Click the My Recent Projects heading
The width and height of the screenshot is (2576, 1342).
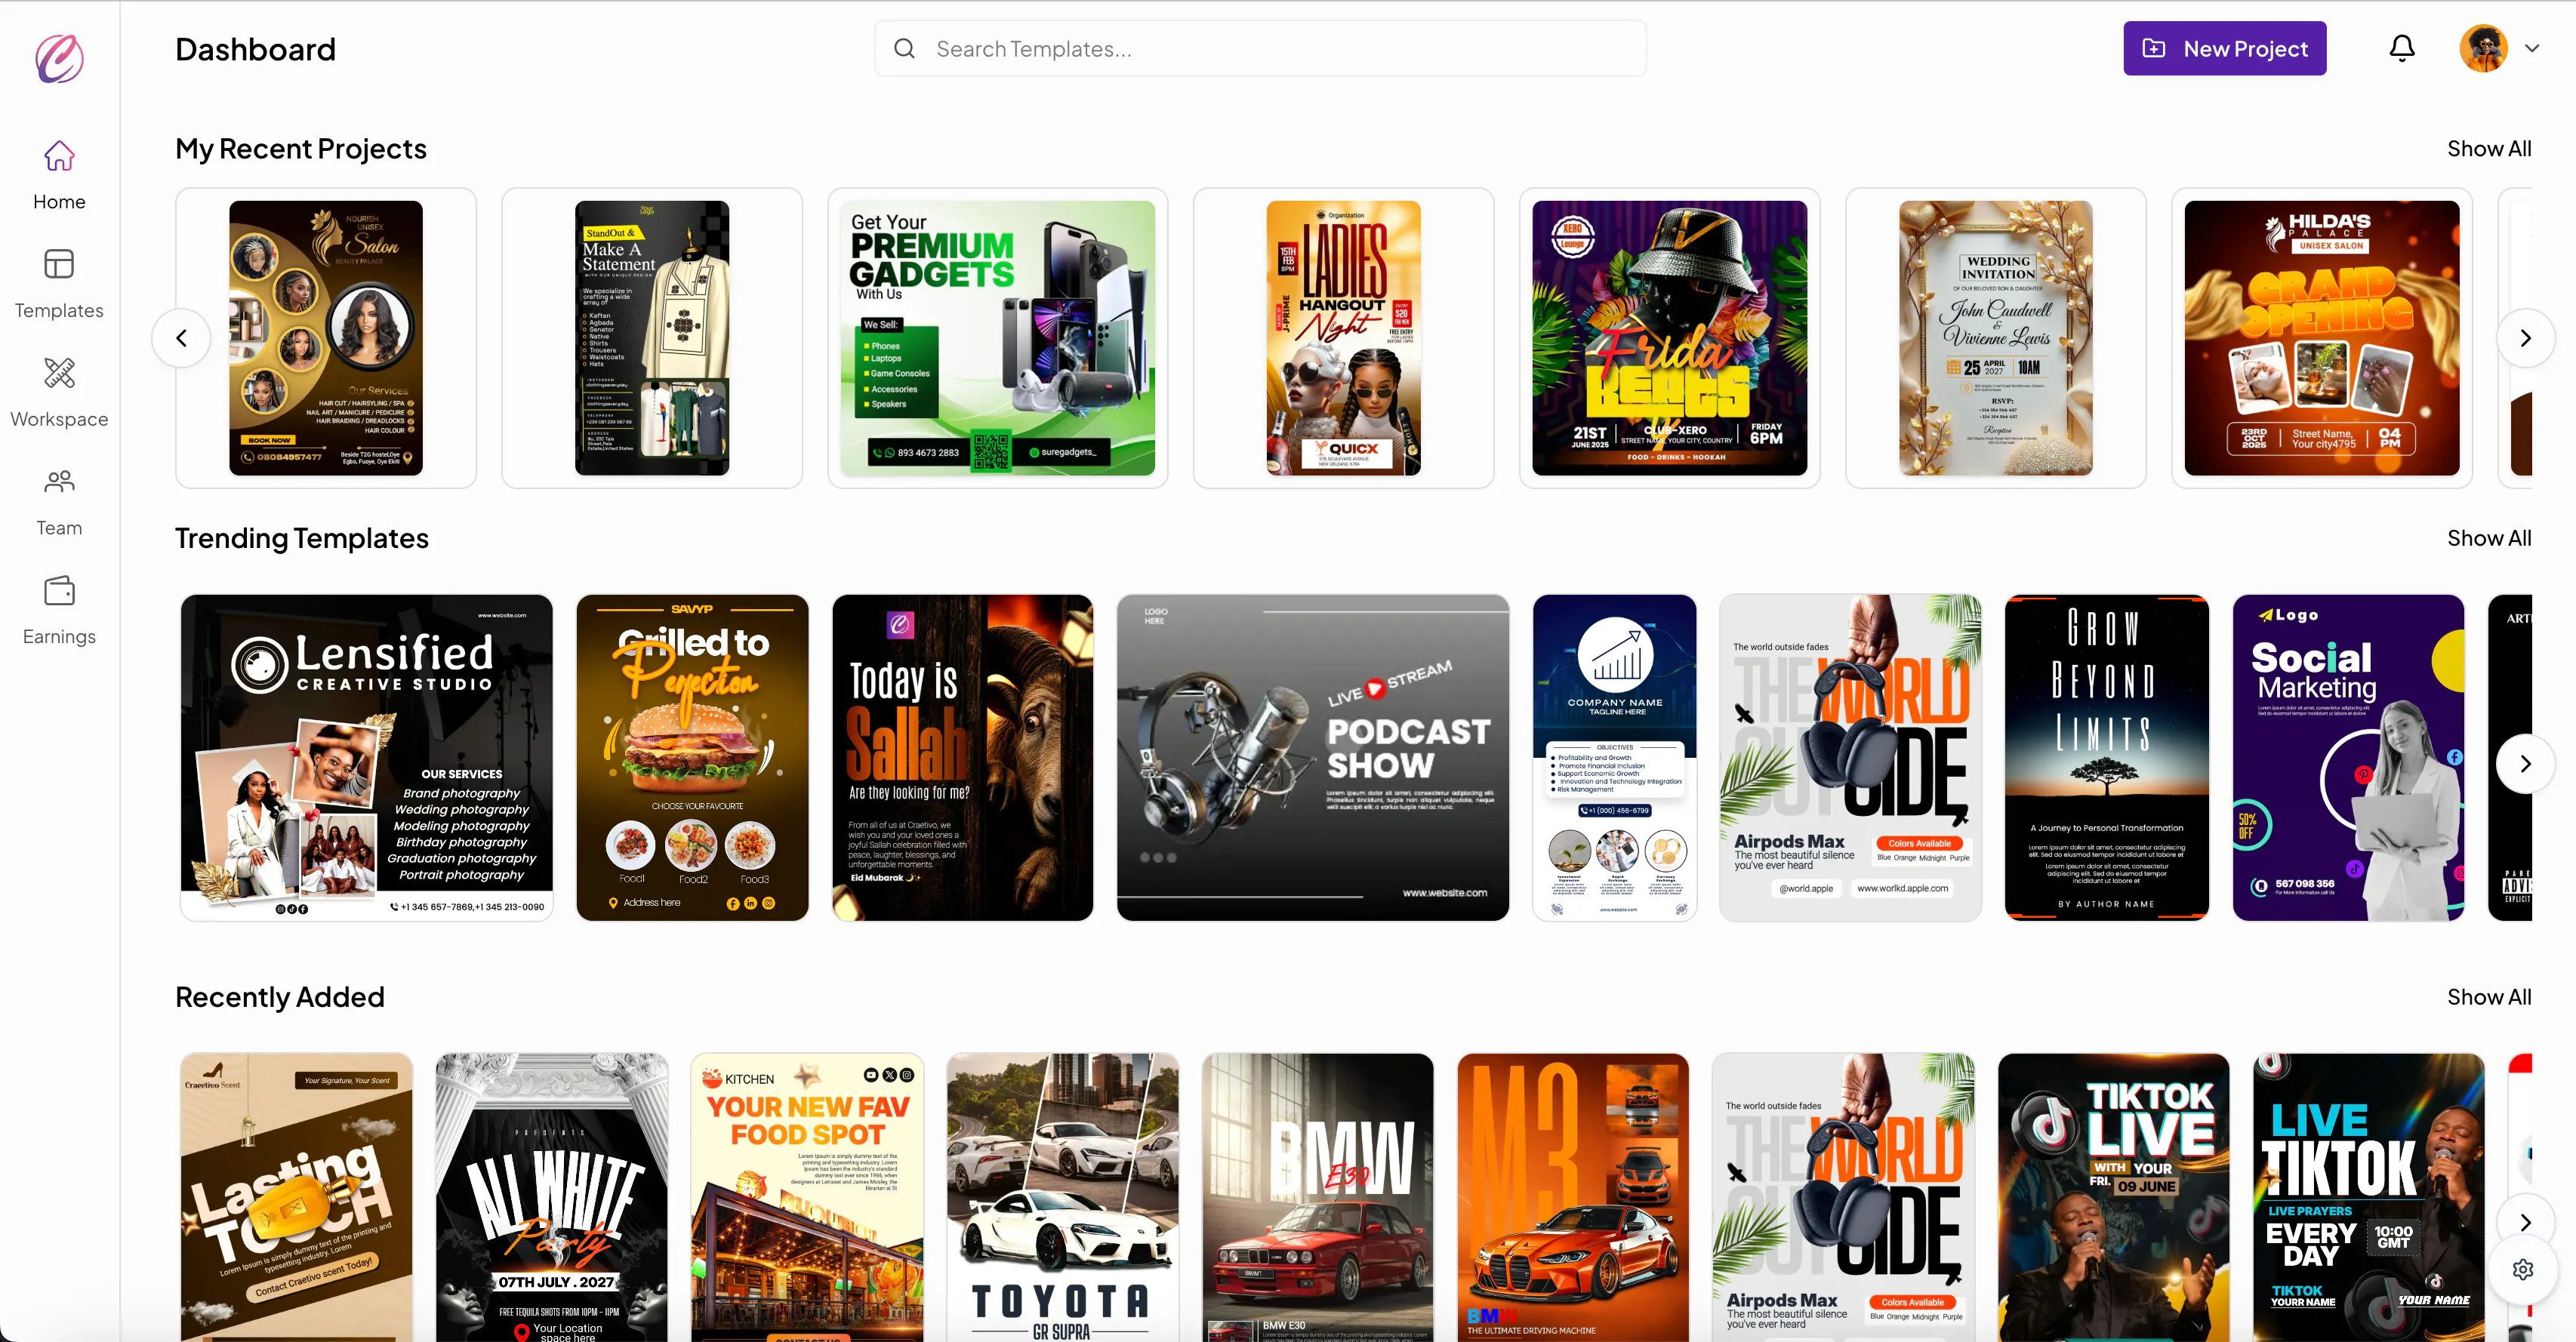(x=301, y=149)
